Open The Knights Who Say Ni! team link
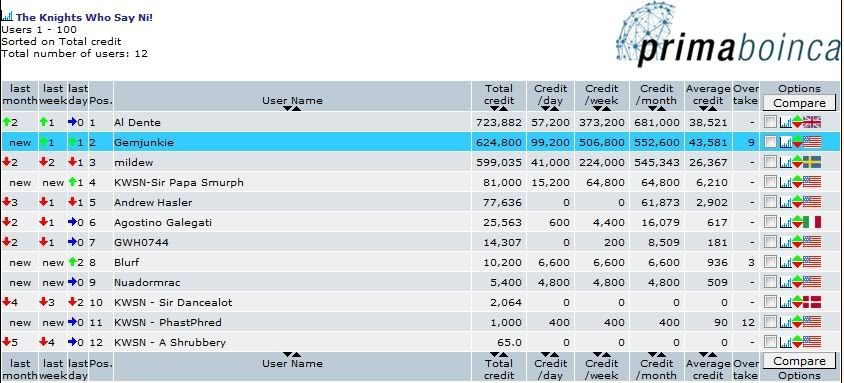844x383 pixels. click(x=84, y=17)
